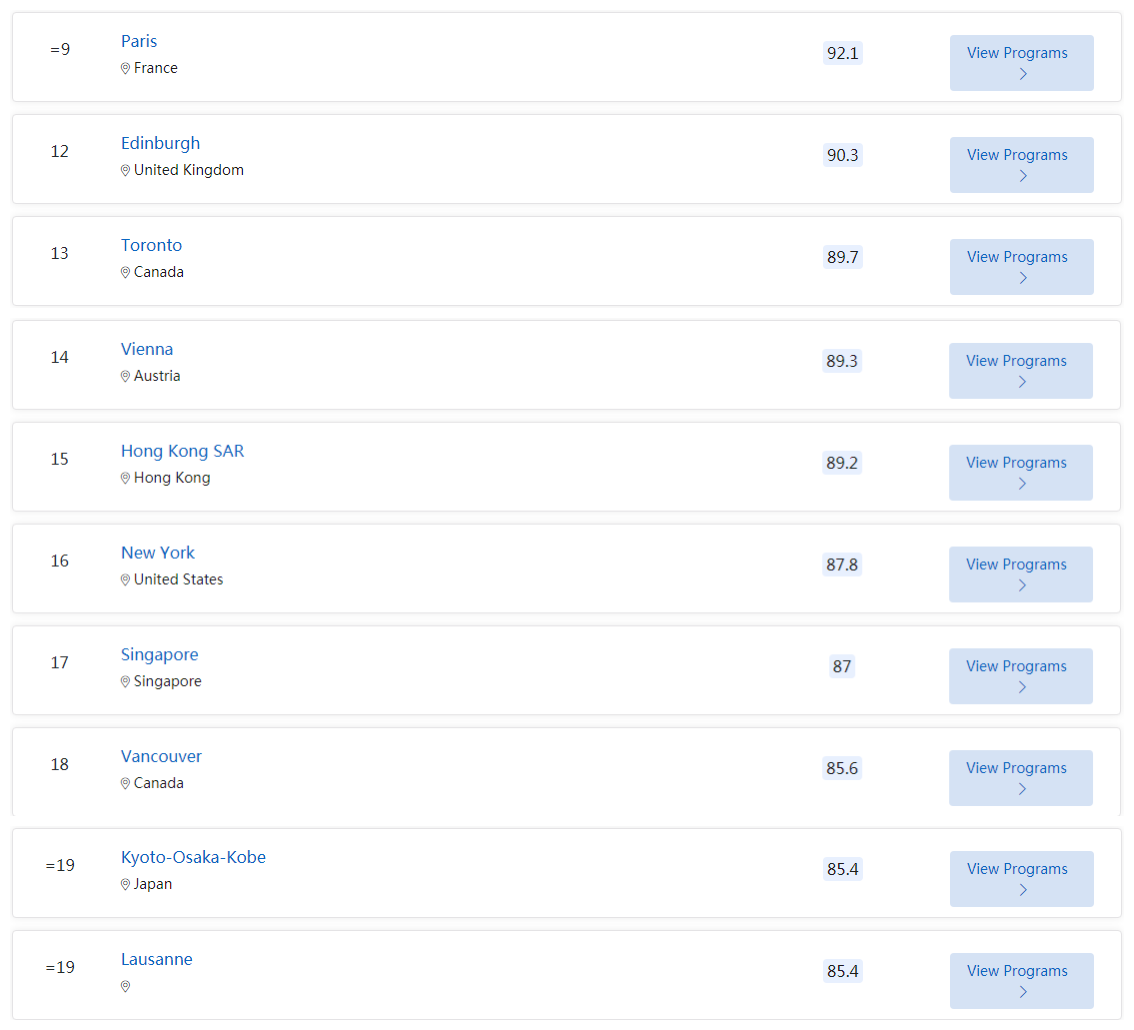View Programs for New York
Image resolution: width=1134 pixels, height=1030 pixels.
(x=1020, y=574)
